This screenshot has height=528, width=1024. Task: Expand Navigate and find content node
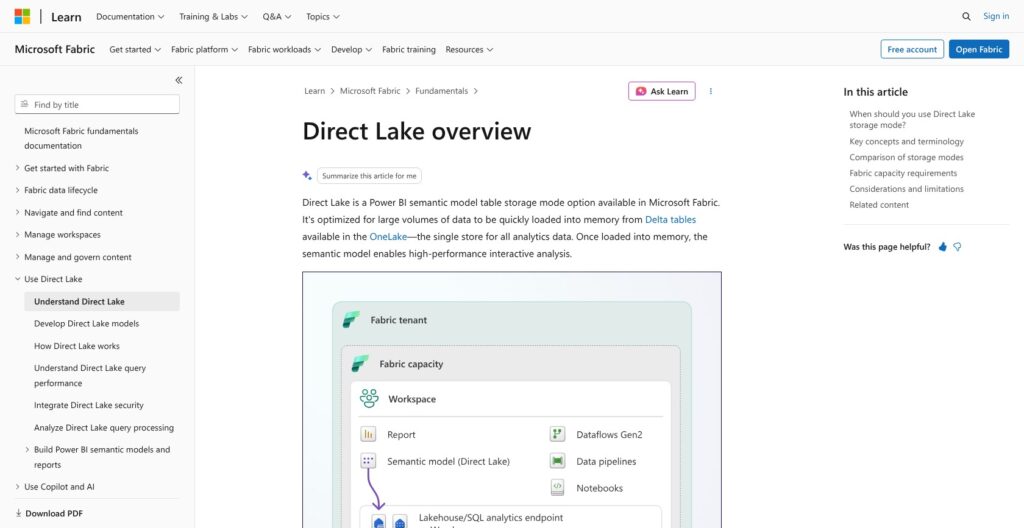click(18, 212)
